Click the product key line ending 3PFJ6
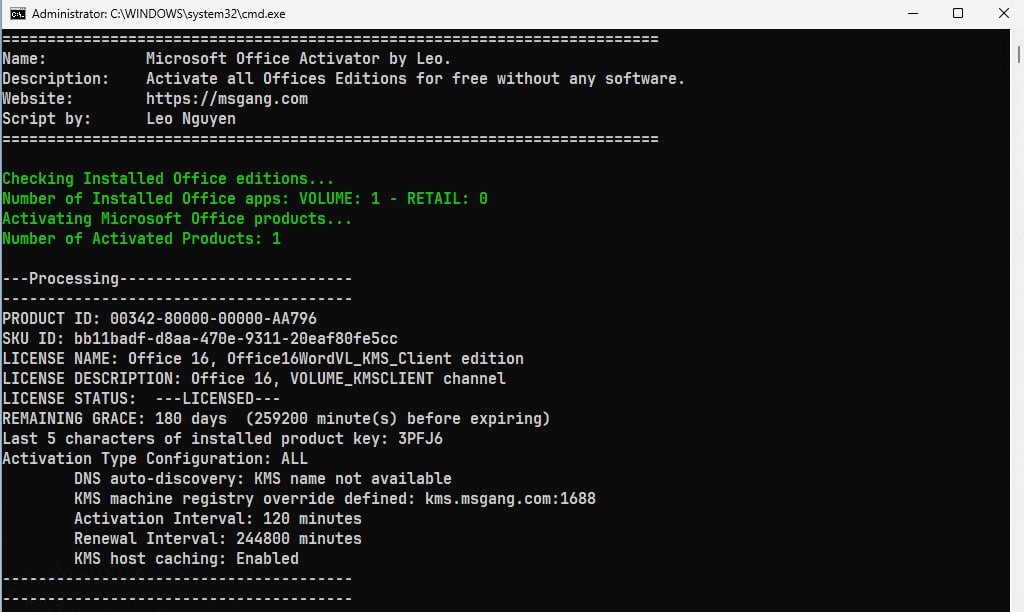This screenshot has width=1024, height=612. pos(222,439)
